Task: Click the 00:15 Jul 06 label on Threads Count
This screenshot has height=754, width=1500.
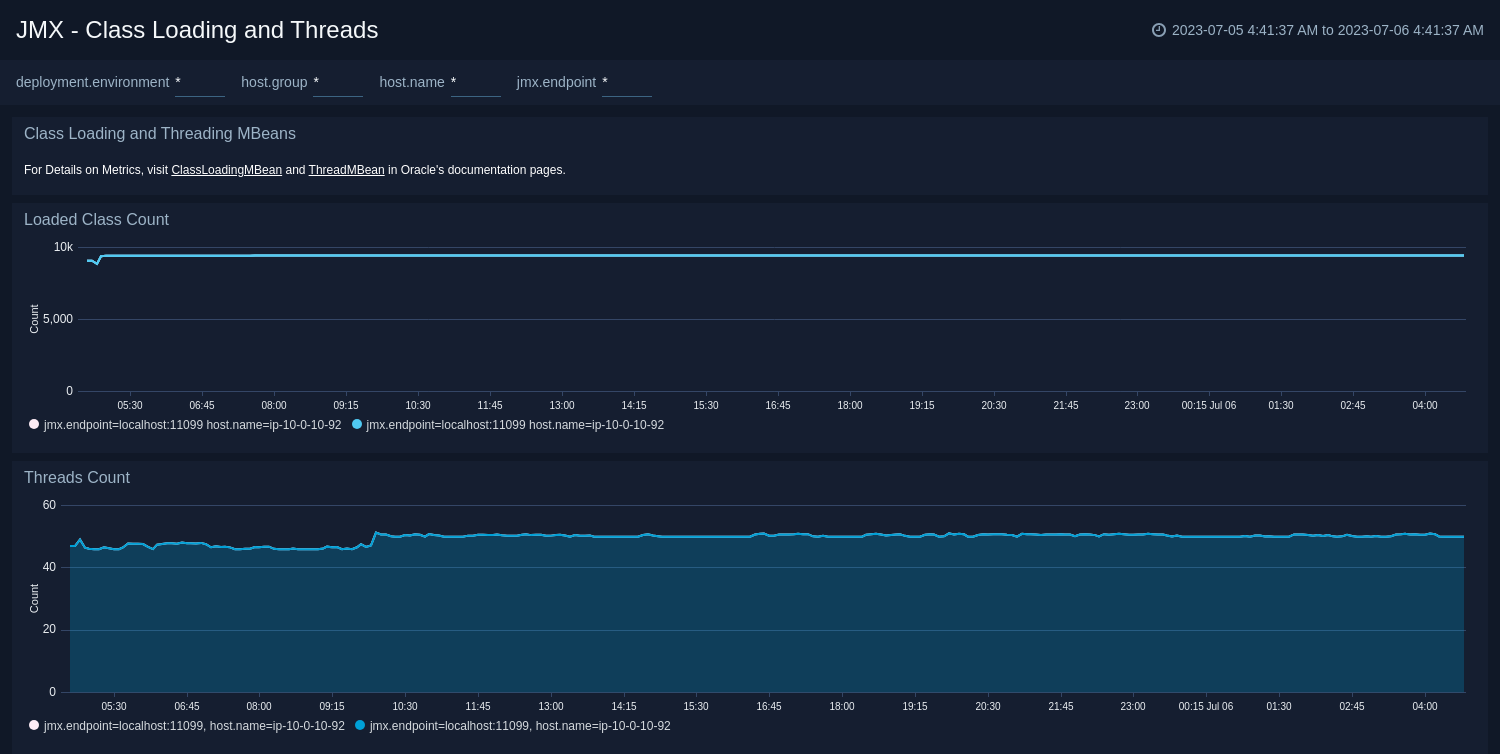Action: click(1206, 706)
